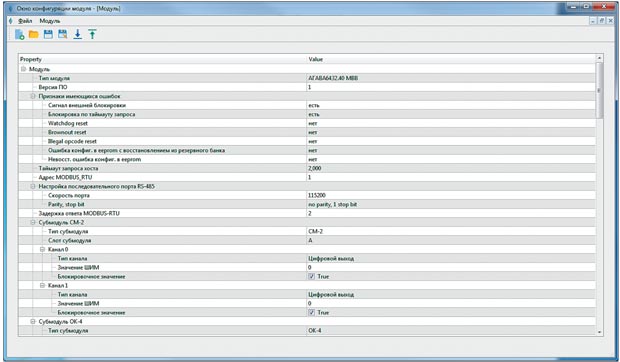Click the Property column header

coord(162,59)
